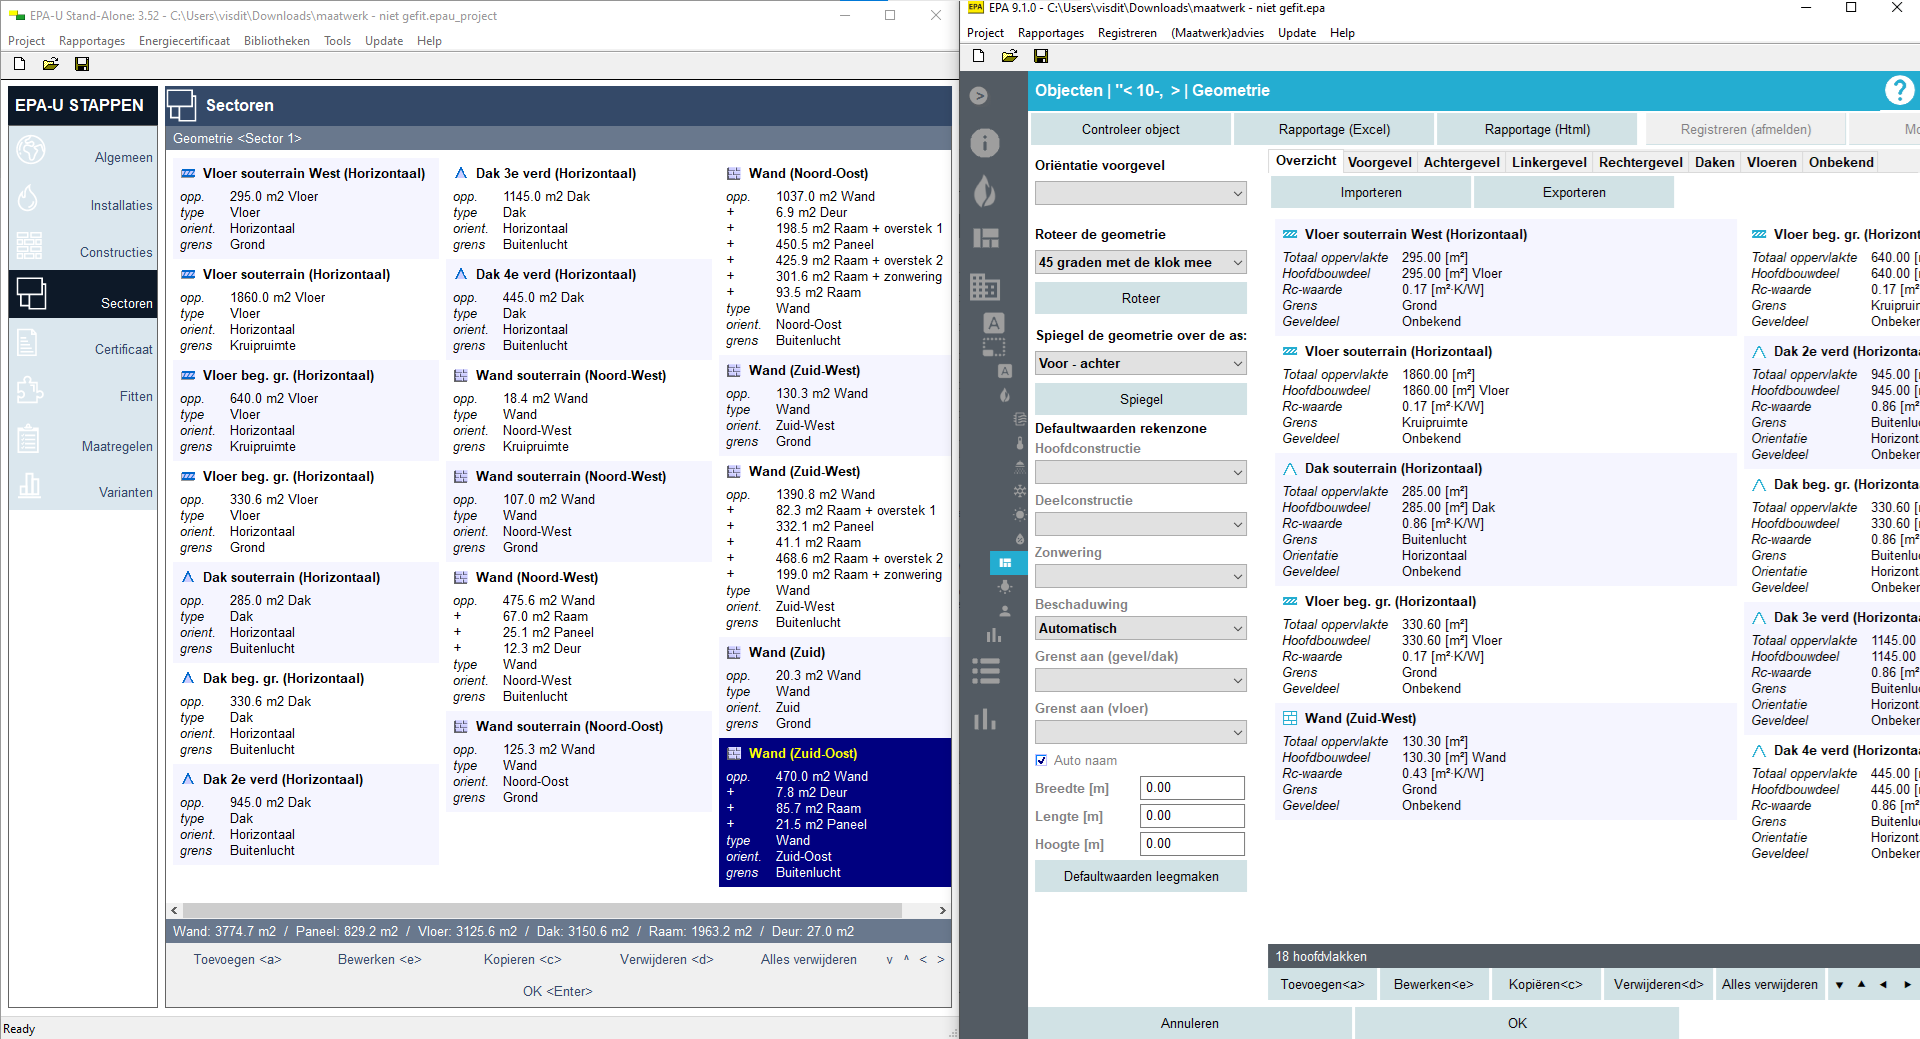Open Deelconstructie dropdown
Screen dimensions: 1920x1039
coord(1141,524)
